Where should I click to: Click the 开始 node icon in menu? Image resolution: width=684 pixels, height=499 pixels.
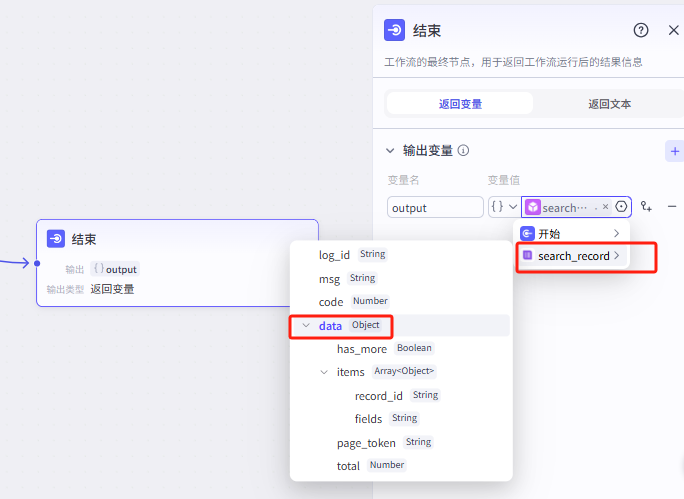(x=527, y=234)
